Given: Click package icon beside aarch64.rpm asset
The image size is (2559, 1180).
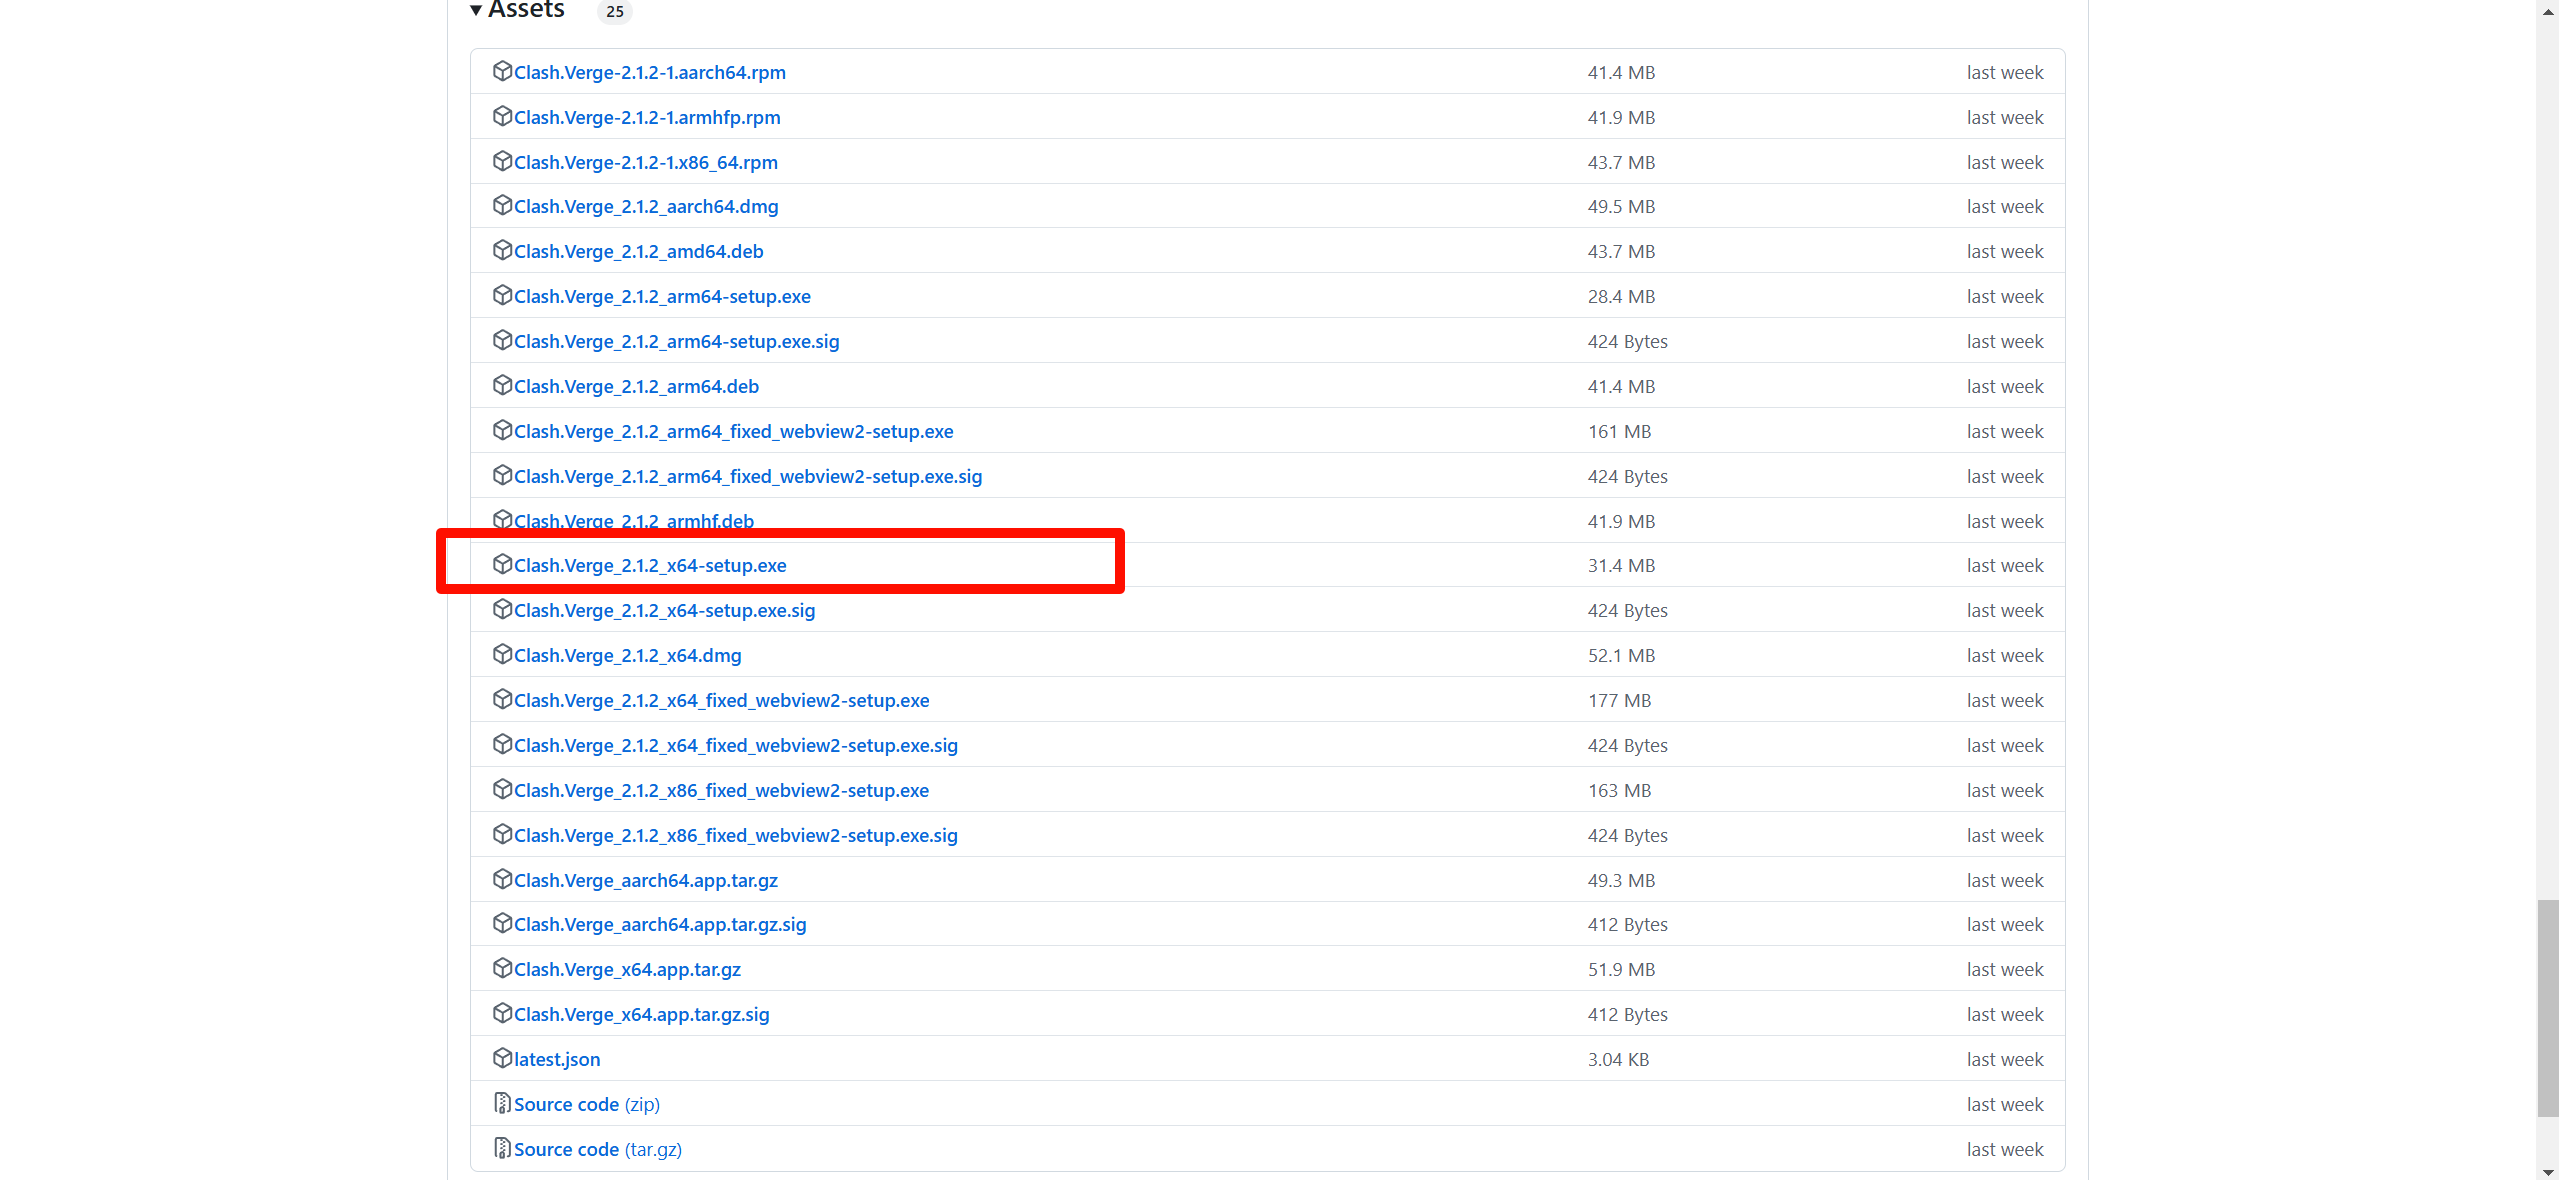Looking at the screenshot, I should click(502, 71).
